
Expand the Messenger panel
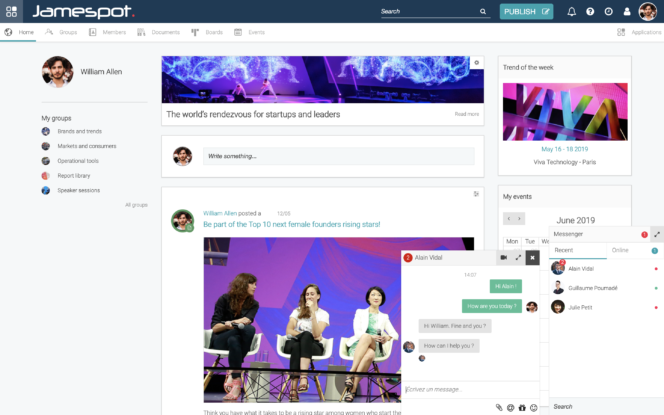656,234
